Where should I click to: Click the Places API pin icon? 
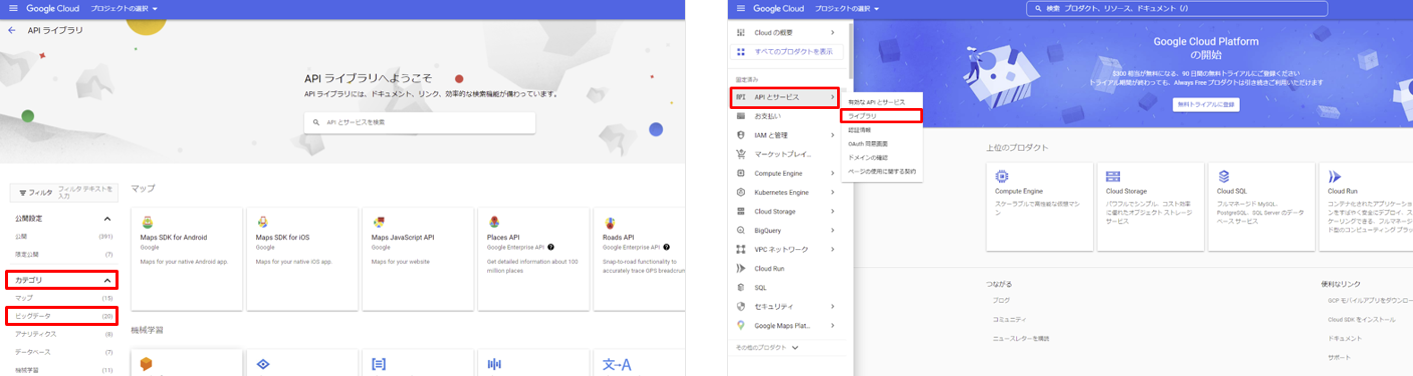tap(494, 222)
